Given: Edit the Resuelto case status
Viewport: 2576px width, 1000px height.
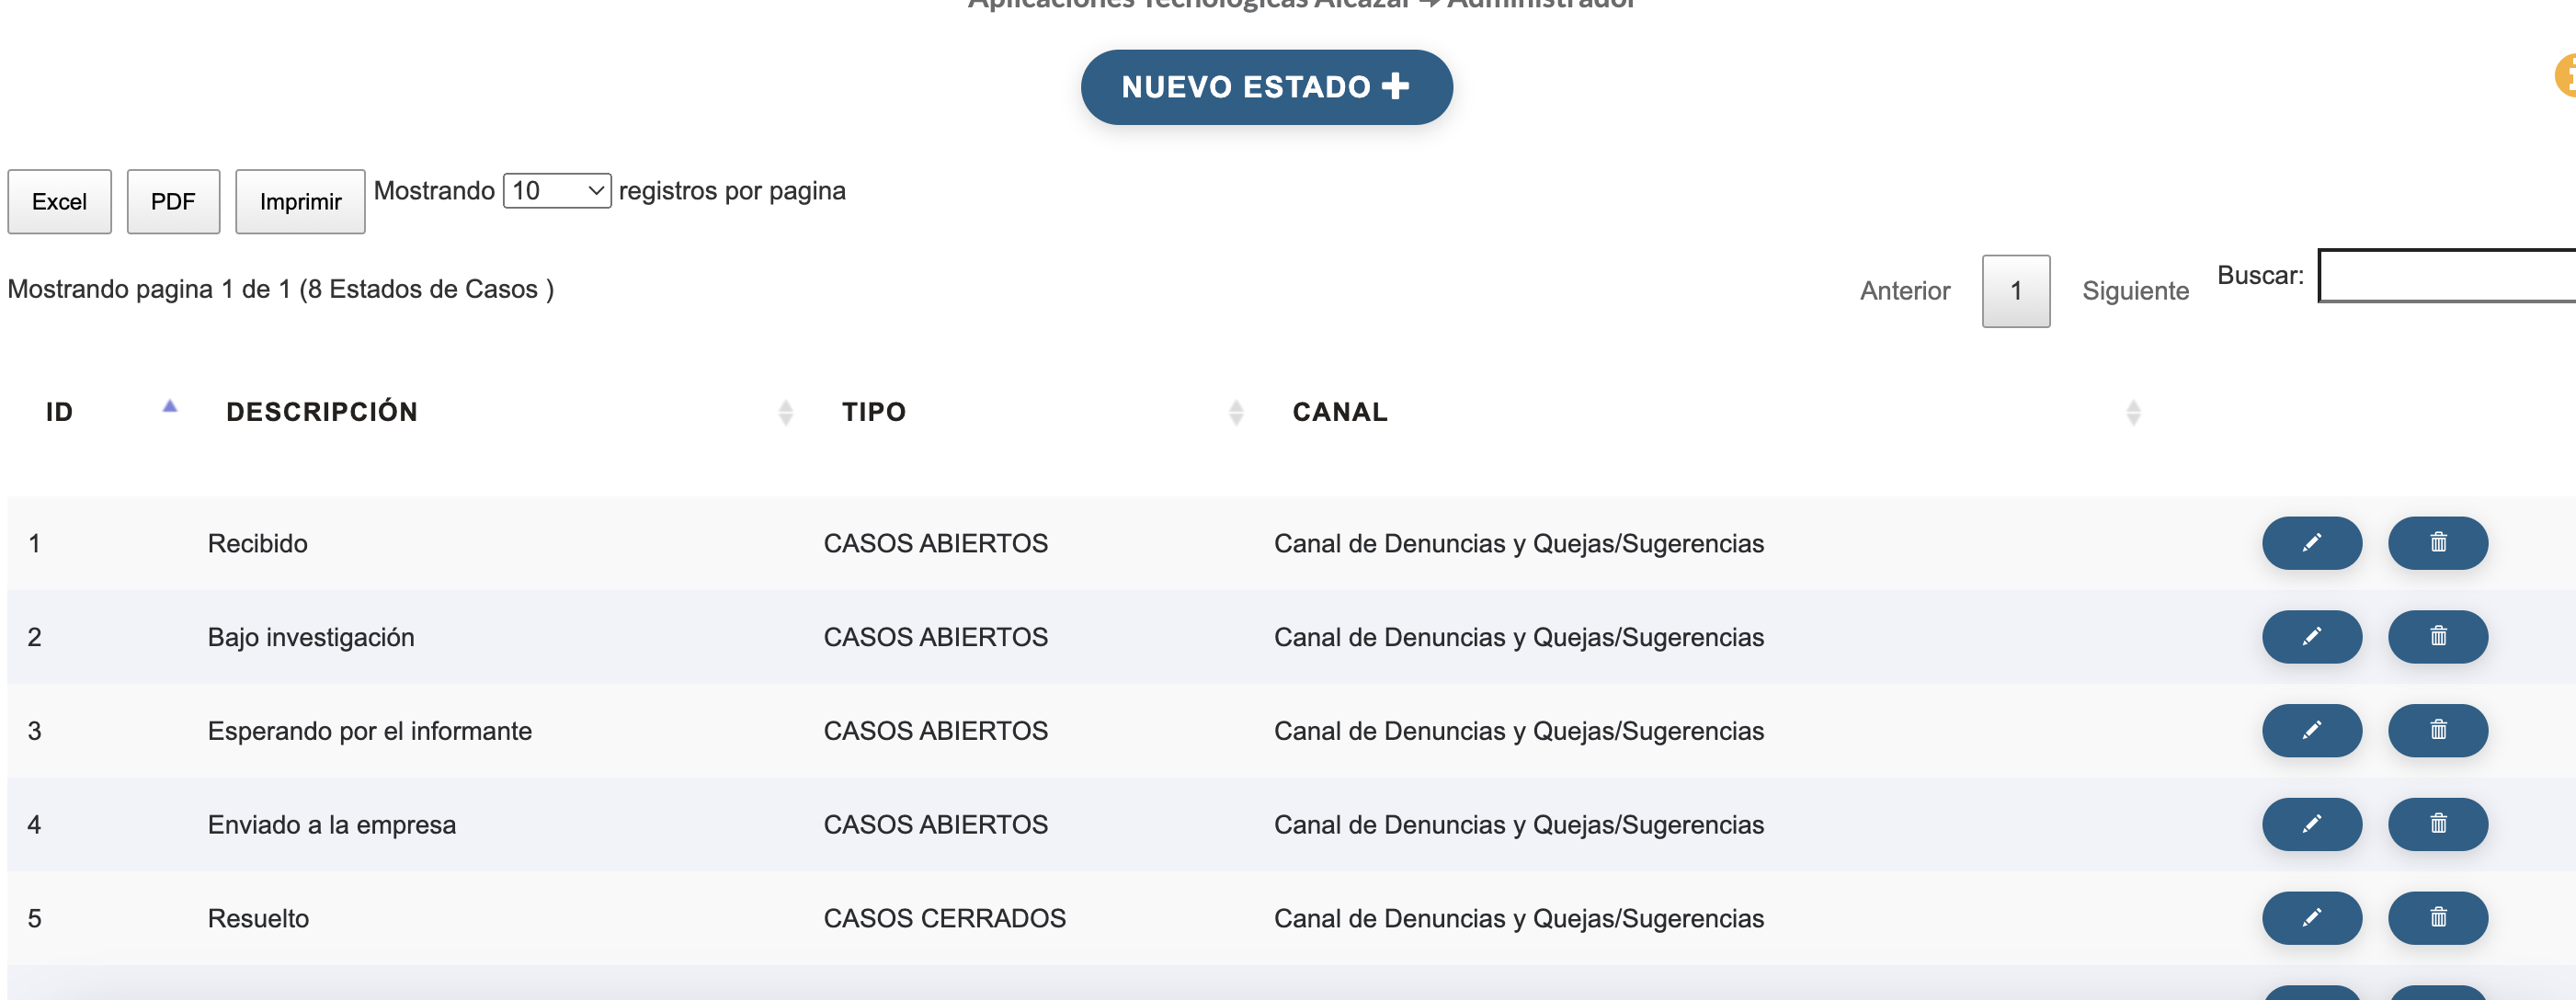Looking at the screenshot, I should (2311, 918).
